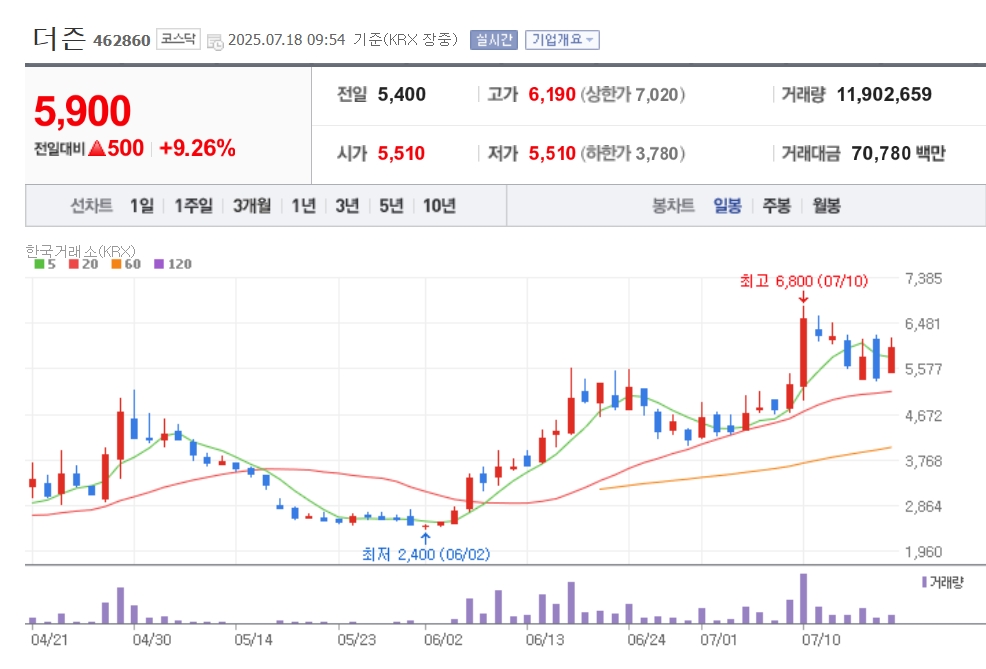Click the red up-triangle next to 500
Screen dimensions: 986x669
click(x=97, y=148)
